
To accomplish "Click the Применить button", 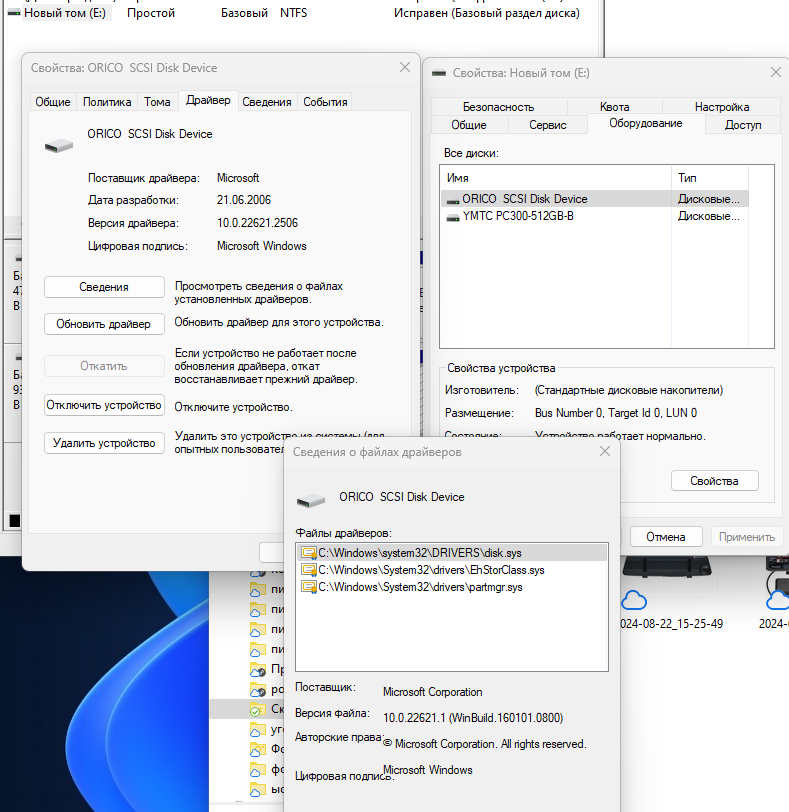I will (x=747, y=537).
